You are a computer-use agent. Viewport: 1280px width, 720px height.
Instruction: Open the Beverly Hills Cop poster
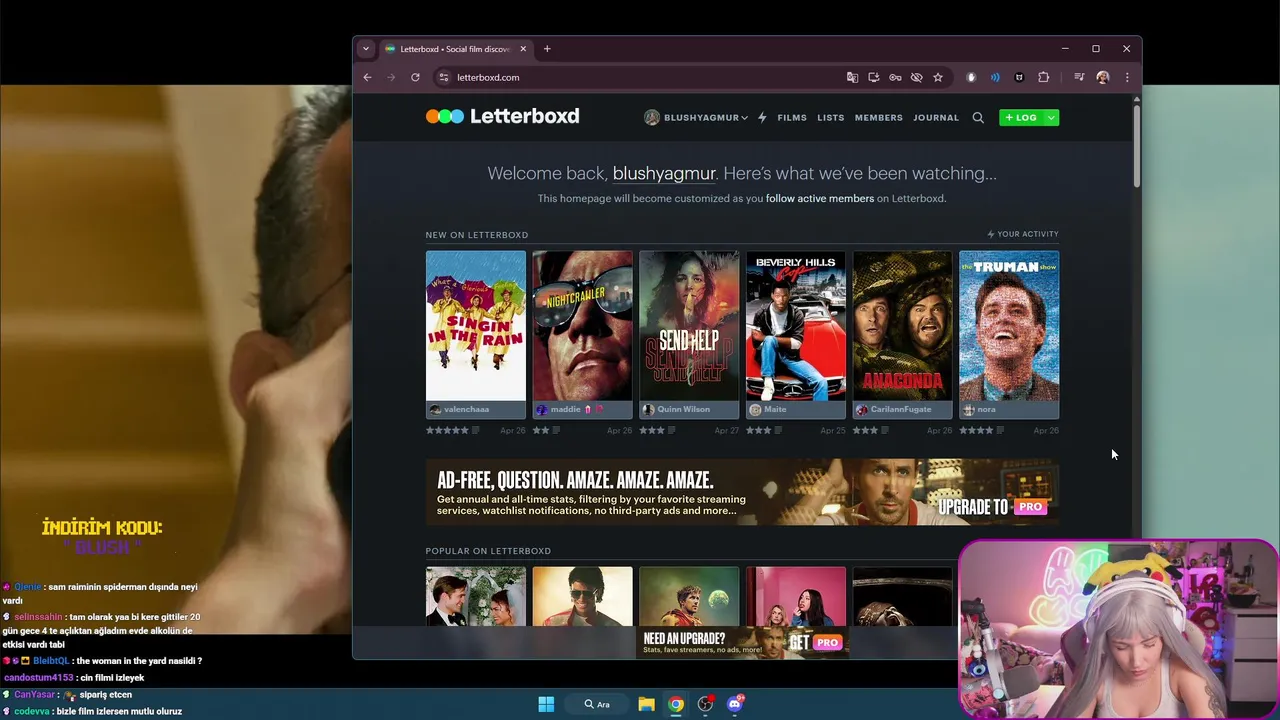tap(796, 326)
